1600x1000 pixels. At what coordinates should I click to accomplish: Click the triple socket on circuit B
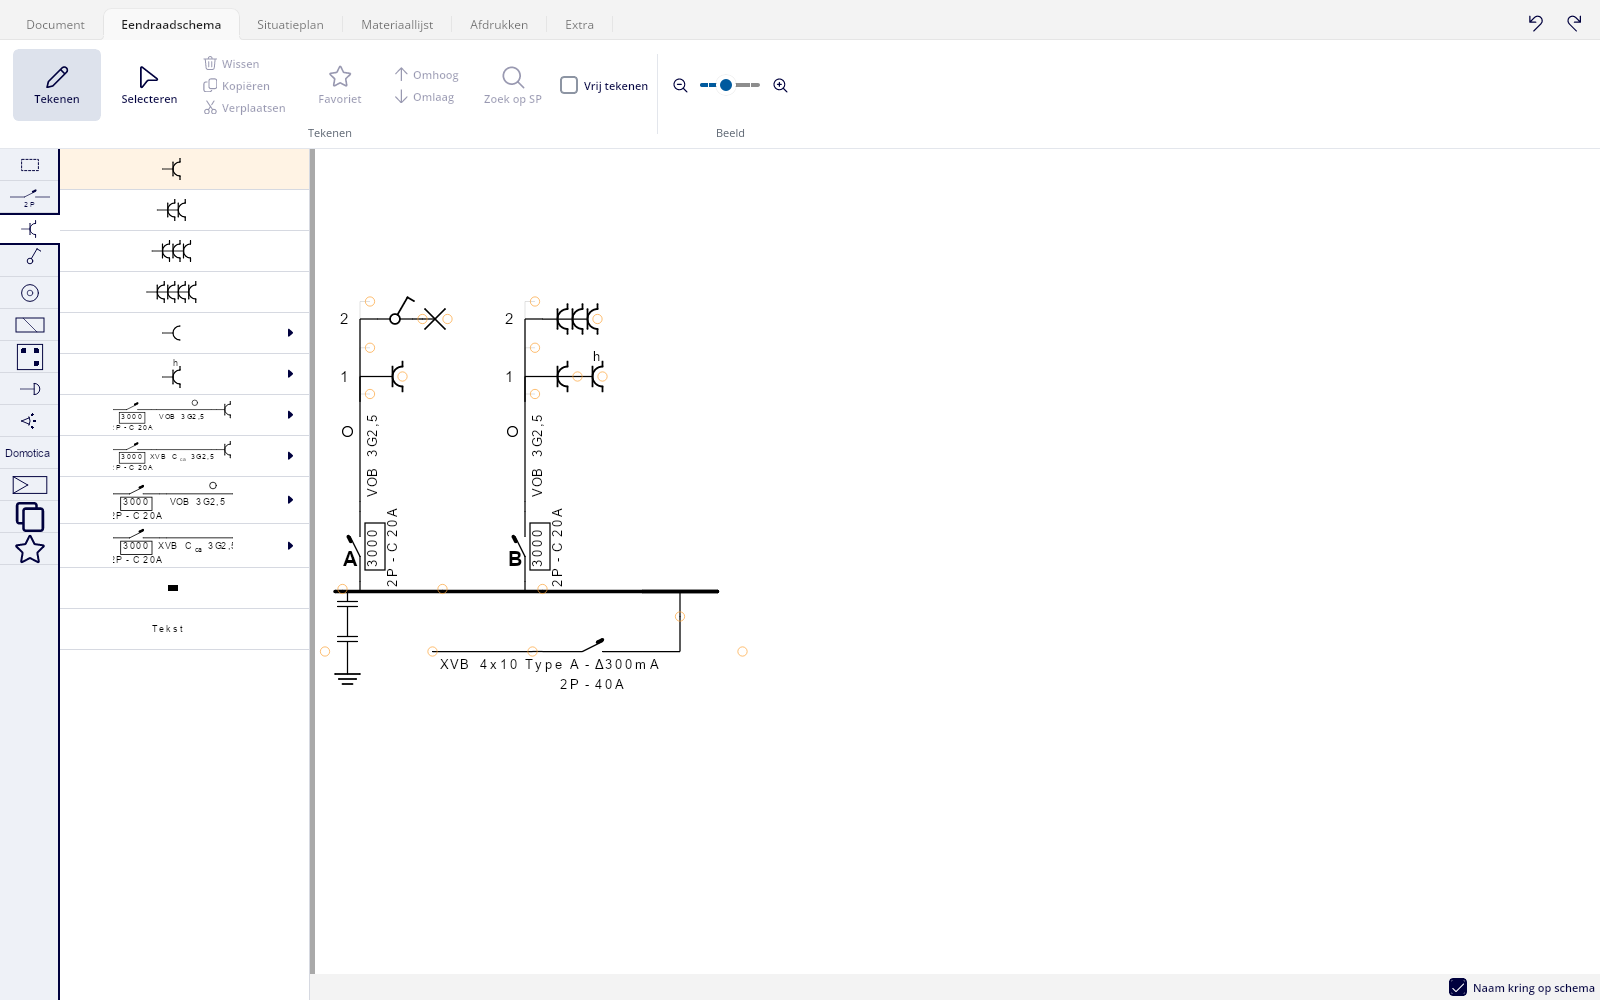pyautogui.click(x=576, y=319)
